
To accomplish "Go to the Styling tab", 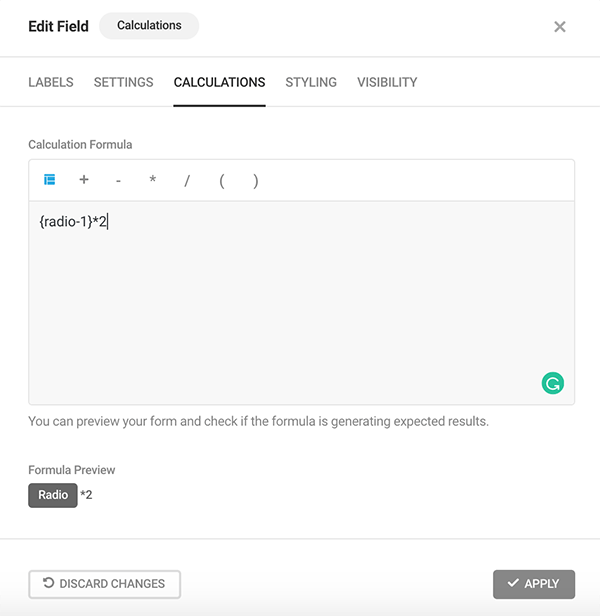I will point(311,82).
